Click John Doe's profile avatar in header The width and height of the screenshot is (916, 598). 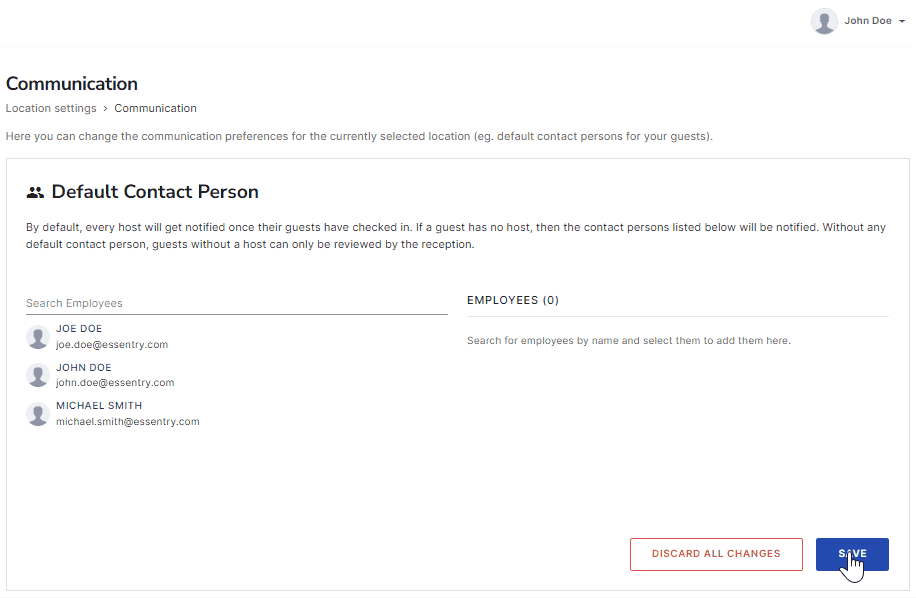pos(824,22)
